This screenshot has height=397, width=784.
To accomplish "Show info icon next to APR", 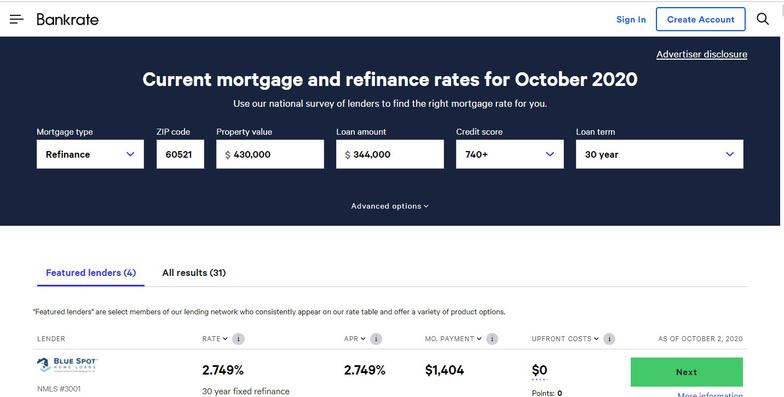I will tap(376, 339).
